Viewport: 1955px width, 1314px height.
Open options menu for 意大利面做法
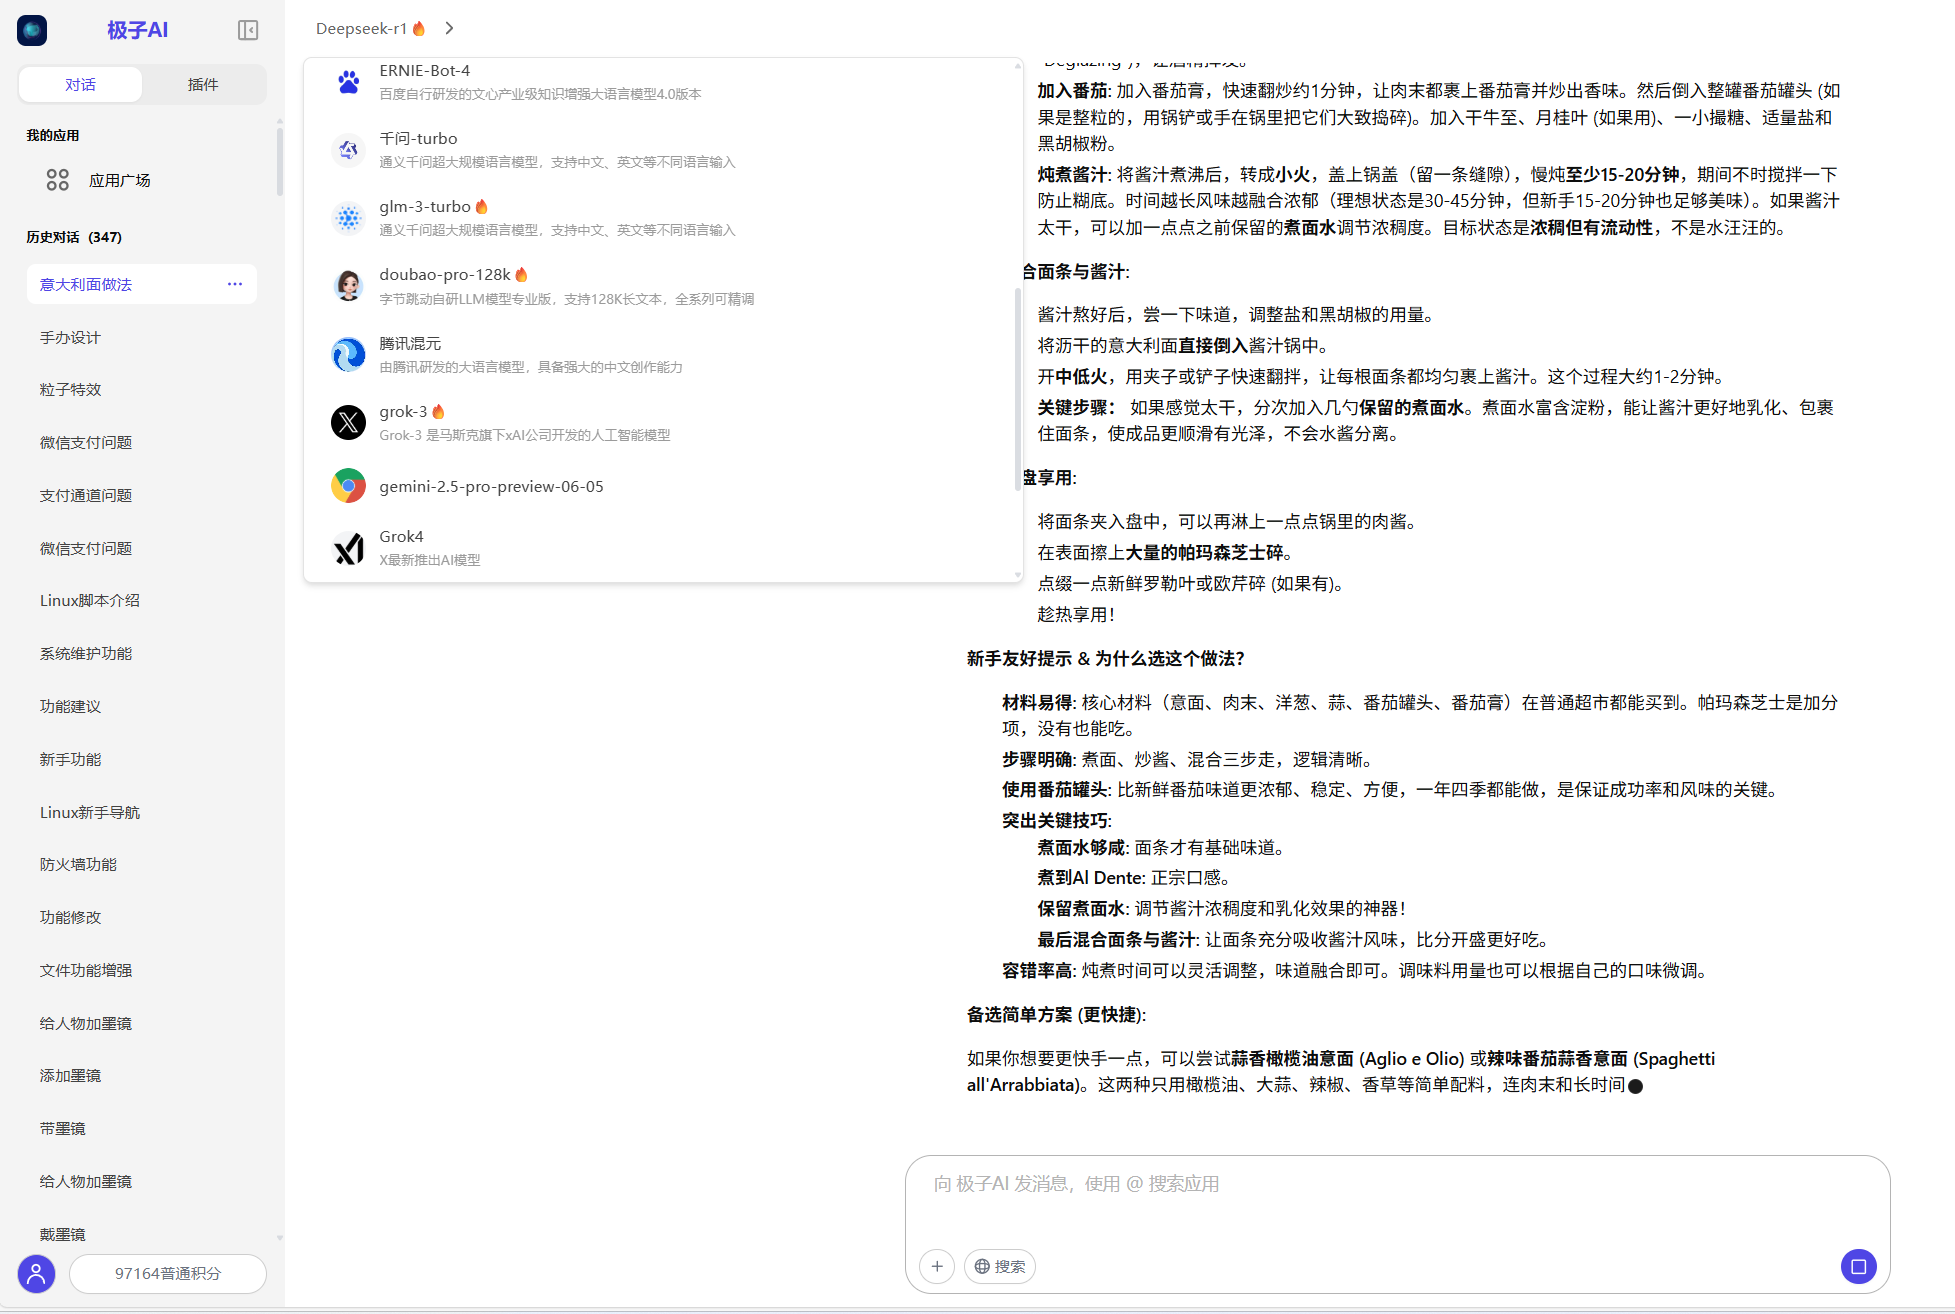pyautogui.click(x=234, y=284)
